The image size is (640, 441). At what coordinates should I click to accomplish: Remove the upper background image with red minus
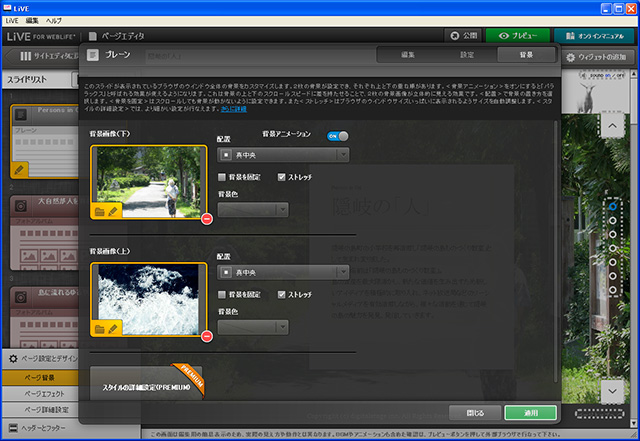click(x=207, y=336)
